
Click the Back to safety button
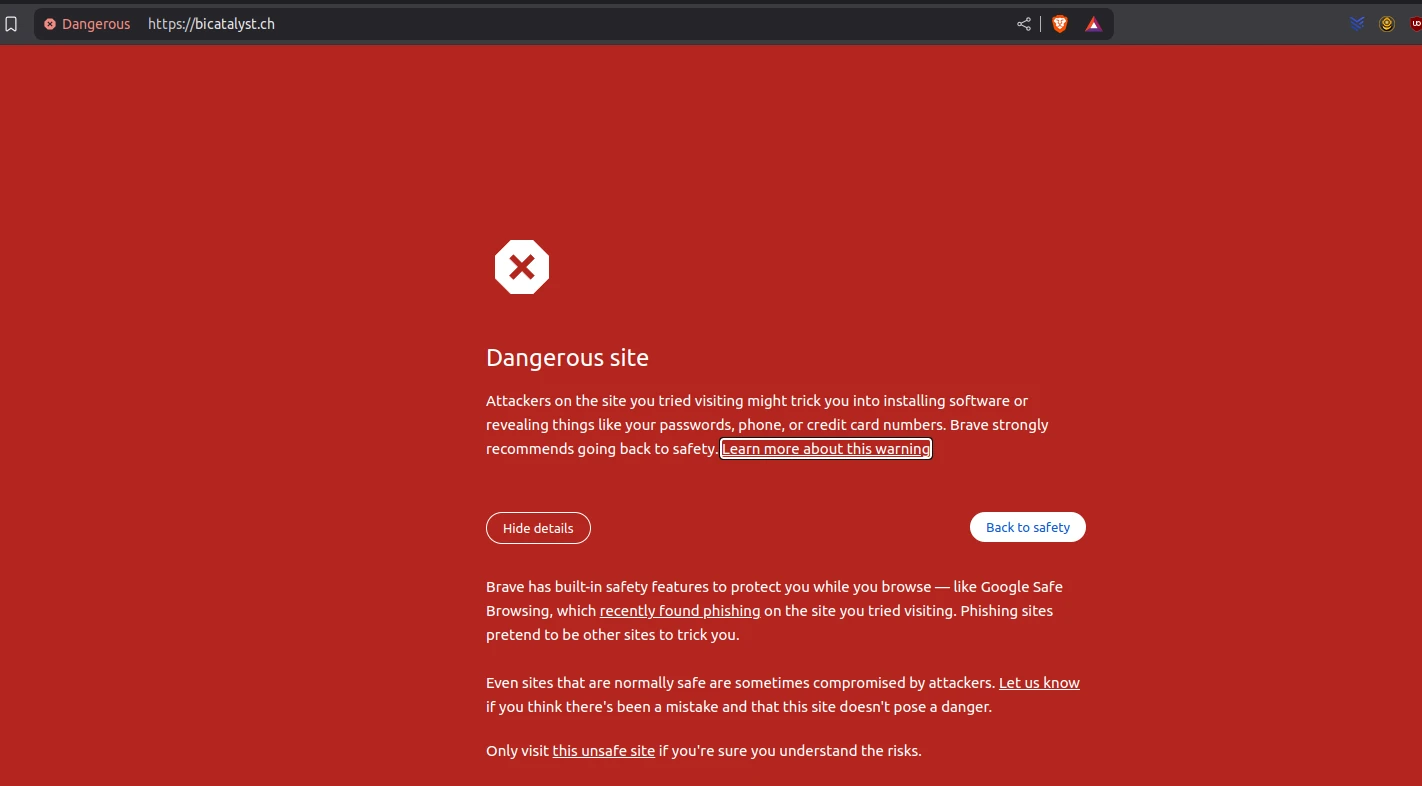click(1028, 527)
